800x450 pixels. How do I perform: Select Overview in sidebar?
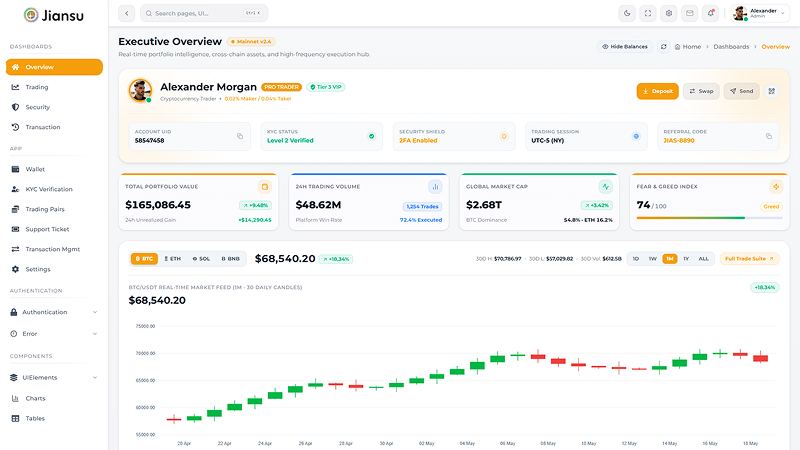click(x=54, y=67)
